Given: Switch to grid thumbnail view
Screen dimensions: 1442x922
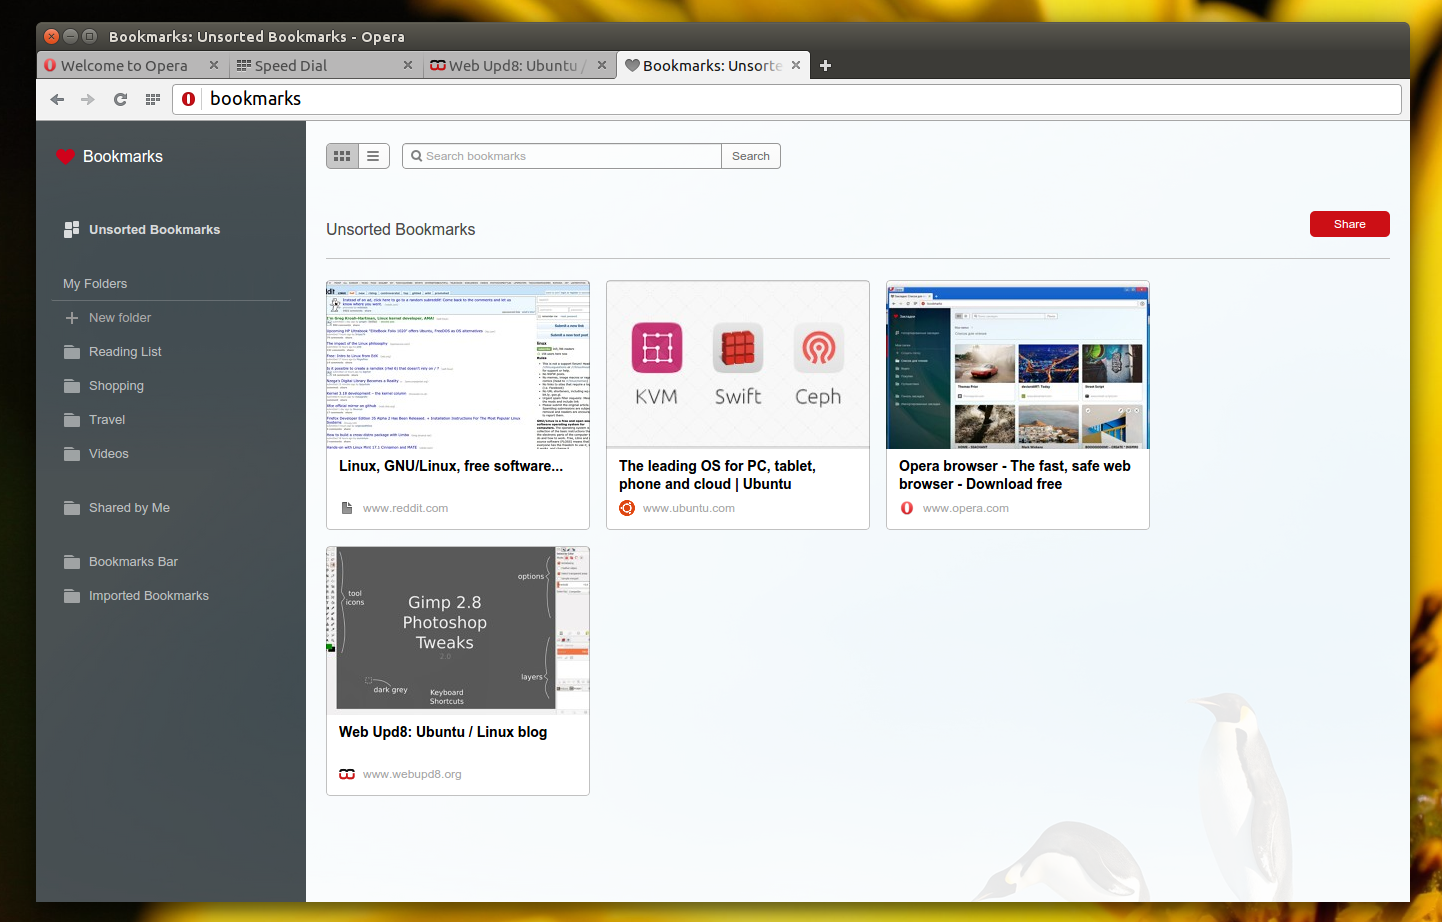Looking at the screenshot, I should [x=342, y=156].
